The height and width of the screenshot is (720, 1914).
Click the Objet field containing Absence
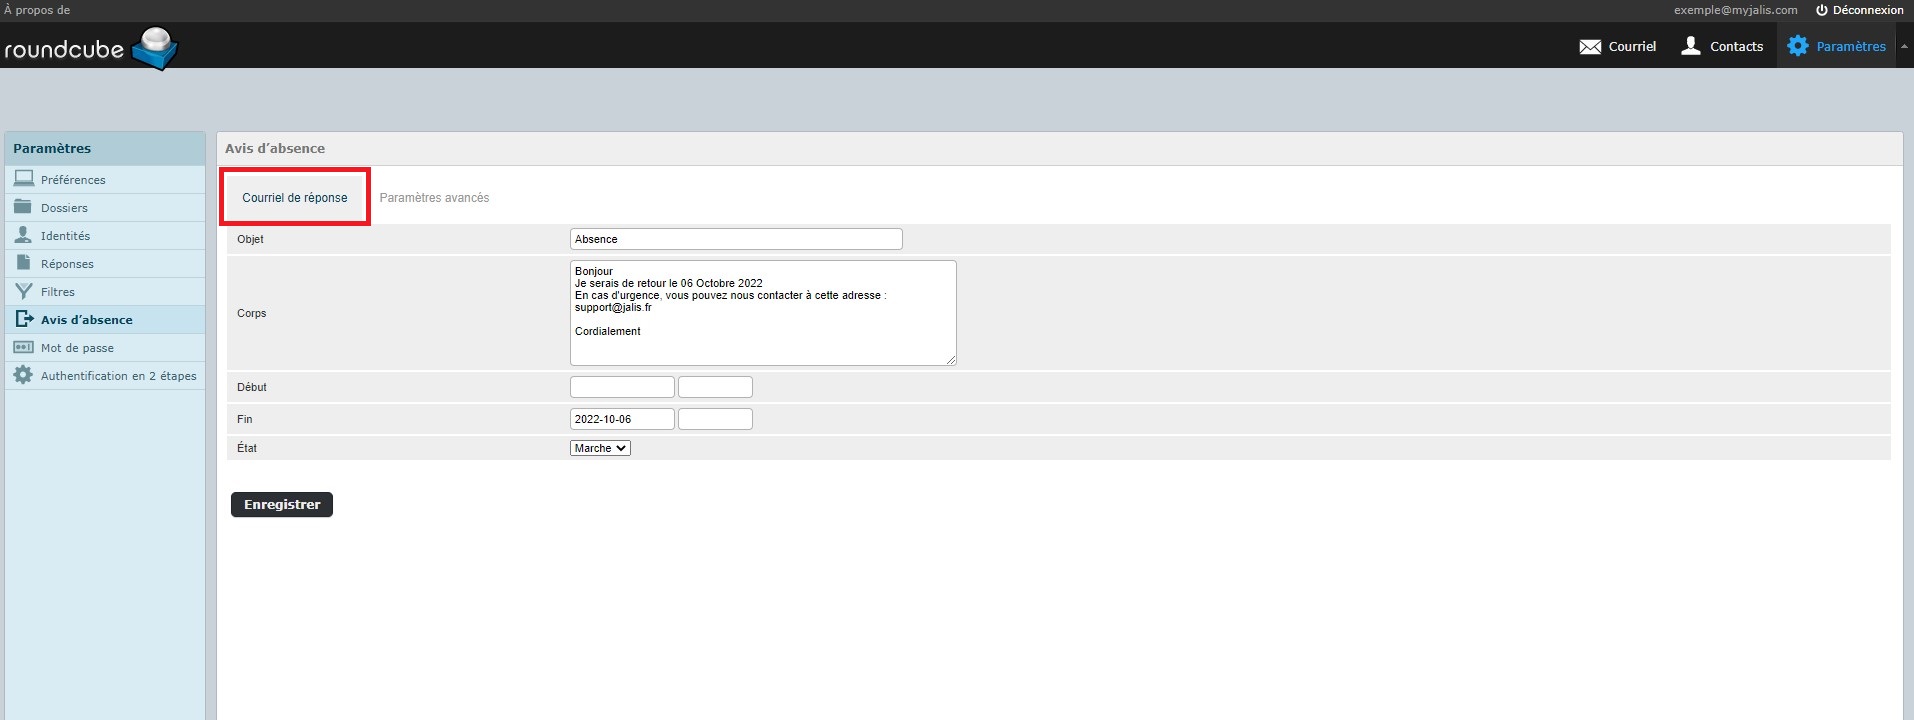[736, 239]
